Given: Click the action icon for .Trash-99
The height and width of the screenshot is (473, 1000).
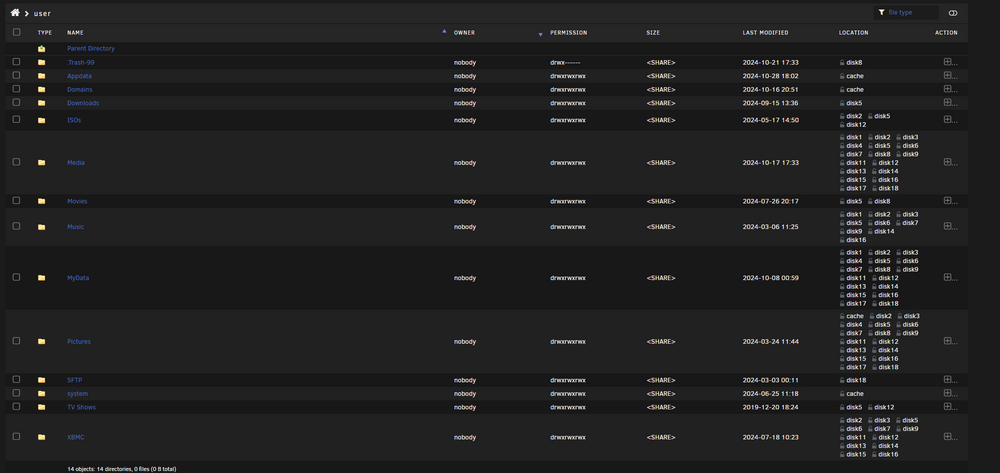Looking at the screenshot, I should click(x=950, y=62).
